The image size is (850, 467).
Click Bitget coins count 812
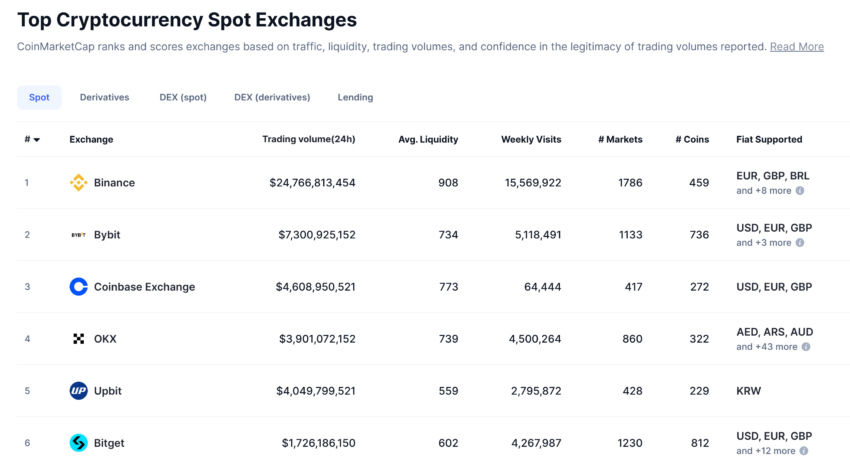[x=700, y=443]
